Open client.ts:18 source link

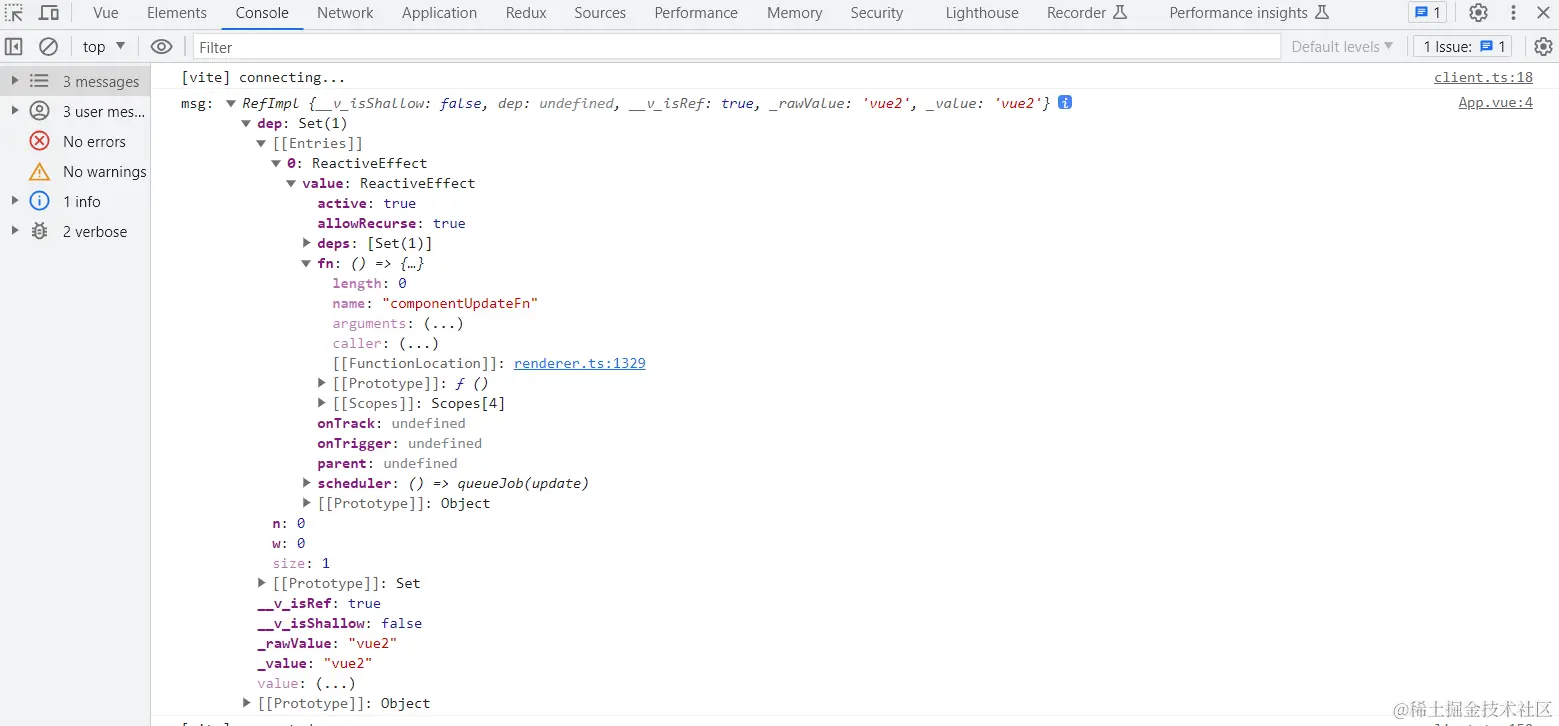coord(1483,78)
